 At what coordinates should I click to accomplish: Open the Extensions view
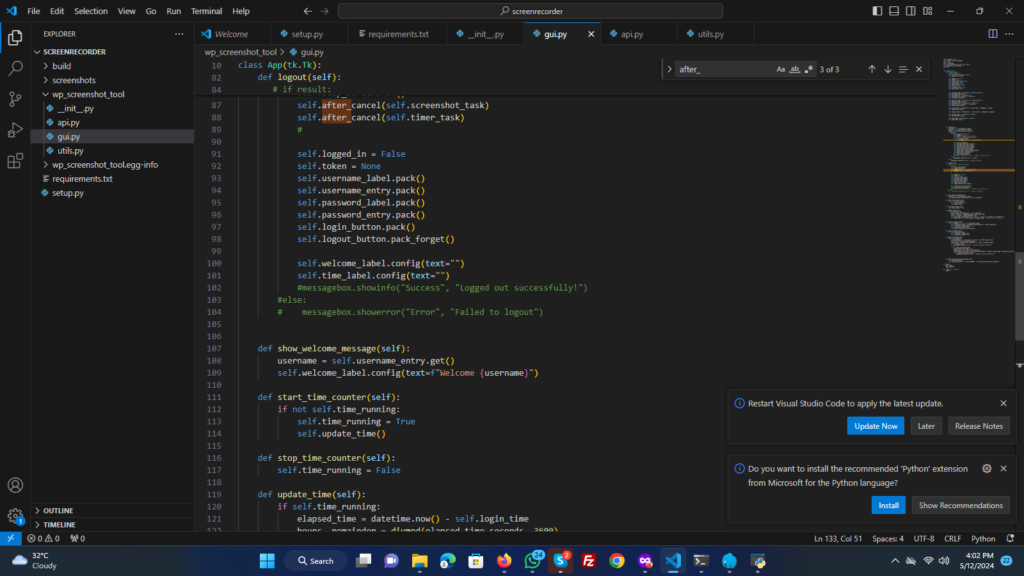tap(15, 161)
